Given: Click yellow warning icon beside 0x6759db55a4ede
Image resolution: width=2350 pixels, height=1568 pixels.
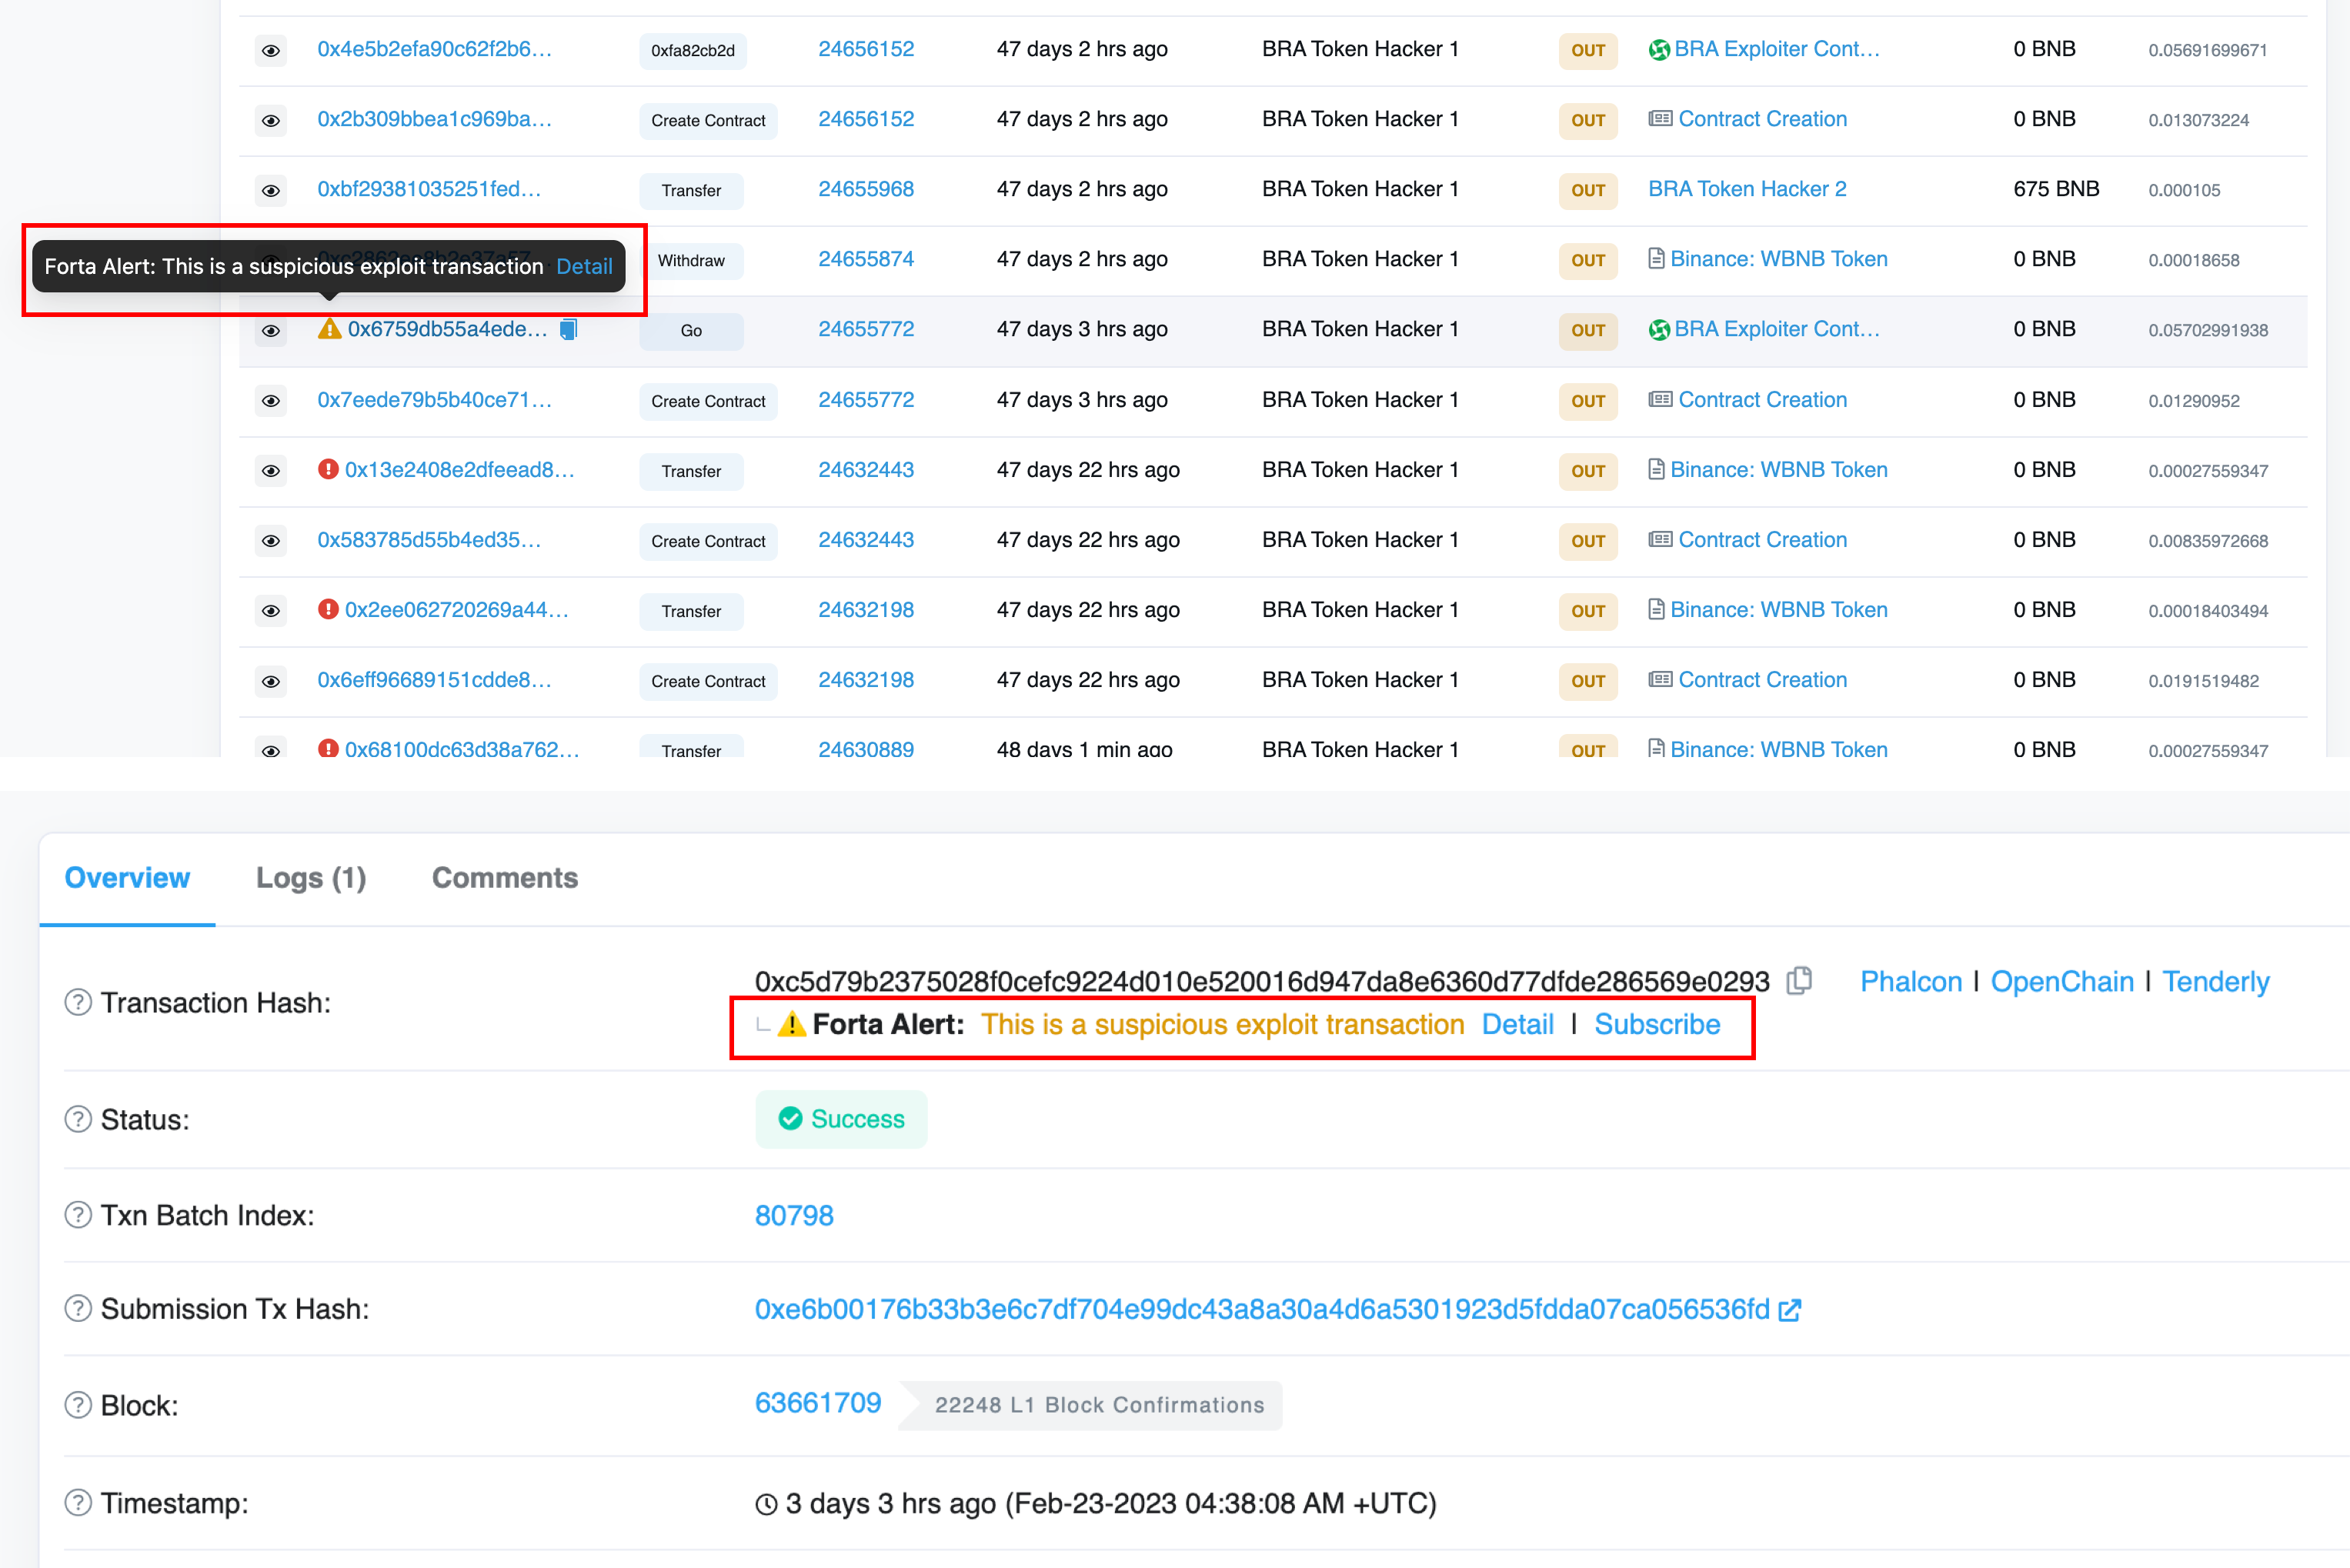Looking at the screenshot, I should click(329, 329).
